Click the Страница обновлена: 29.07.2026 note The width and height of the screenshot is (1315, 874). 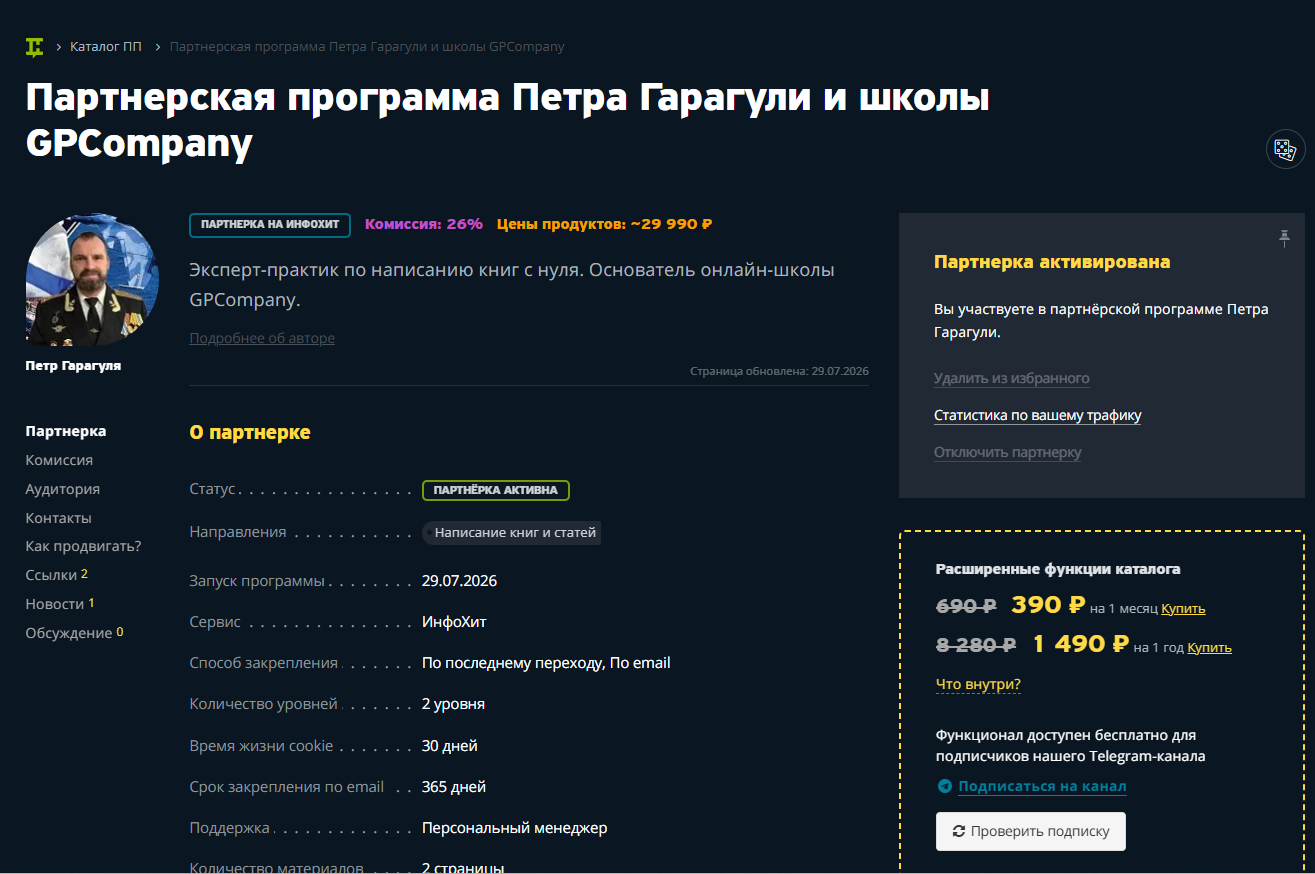pos(779,371)
